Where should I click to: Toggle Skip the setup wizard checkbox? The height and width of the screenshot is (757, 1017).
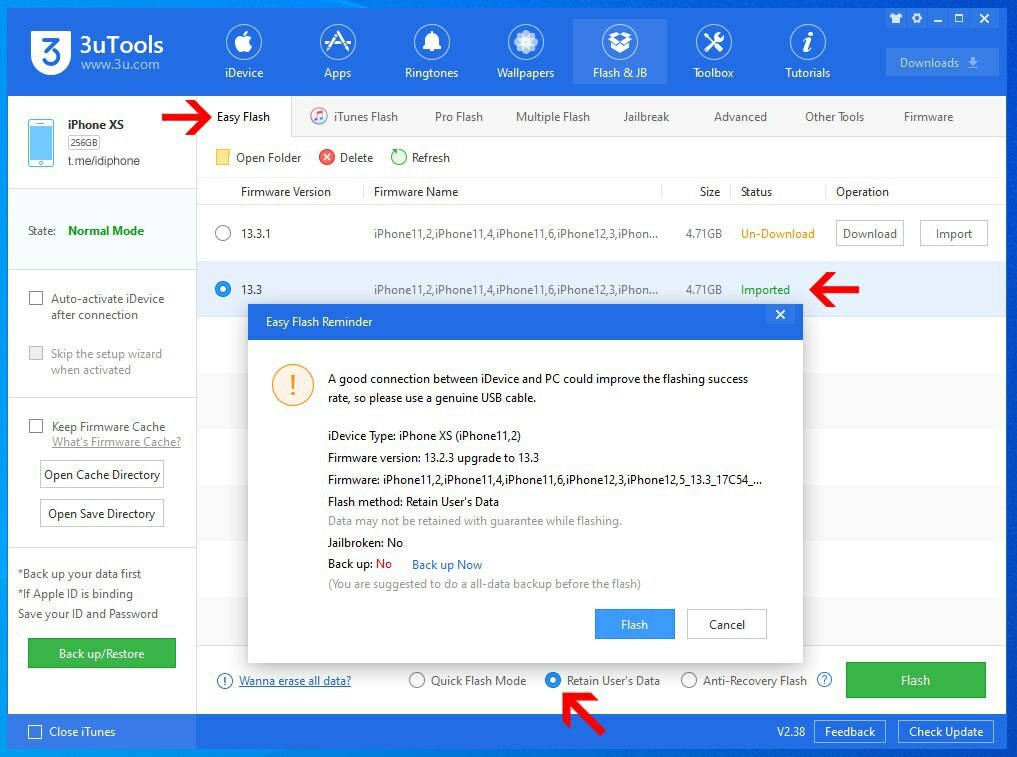pyautogui.click(x=36, y=354)
